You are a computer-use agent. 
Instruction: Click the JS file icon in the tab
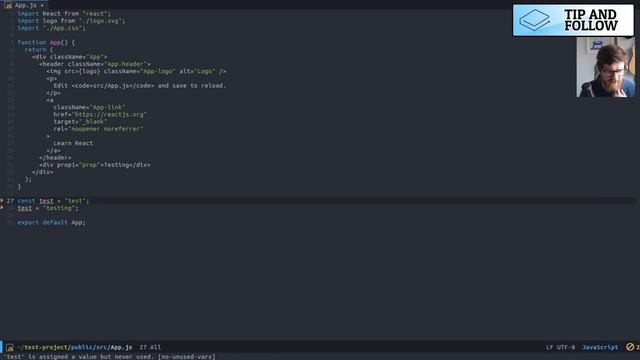8,5
